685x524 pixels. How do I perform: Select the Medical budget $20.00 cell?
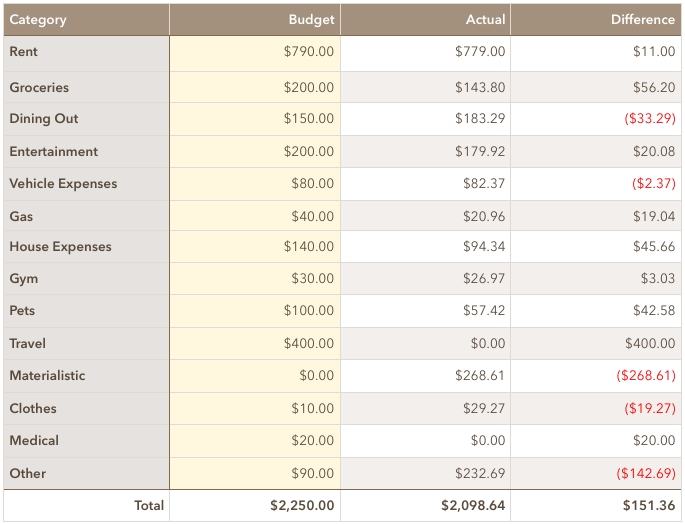(255, 441)
